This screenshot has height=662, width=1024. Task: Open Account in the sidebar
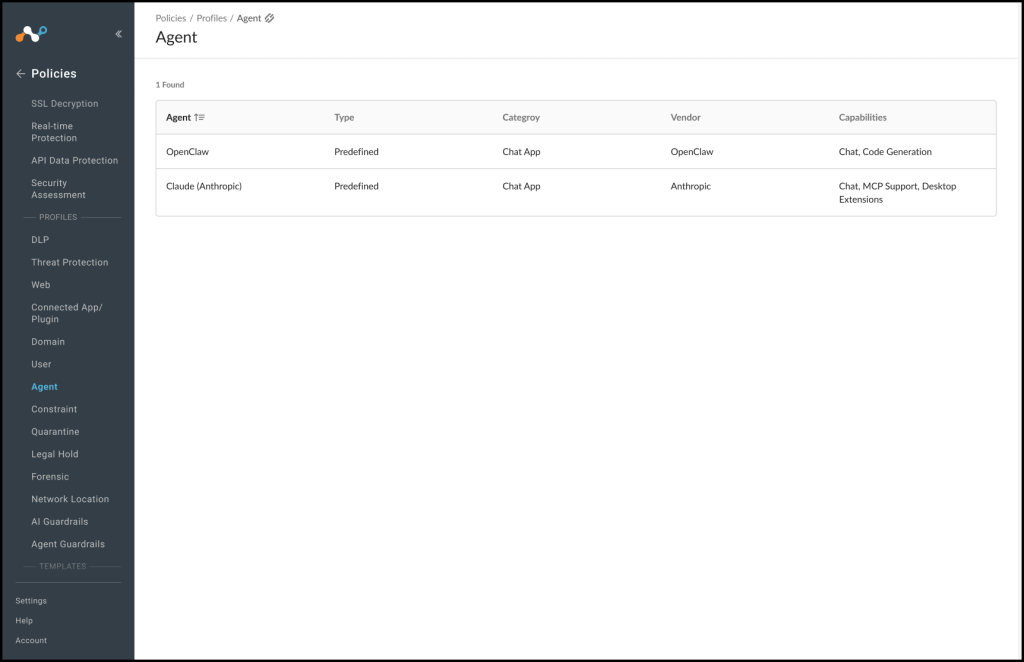click(x=31, y=640)
